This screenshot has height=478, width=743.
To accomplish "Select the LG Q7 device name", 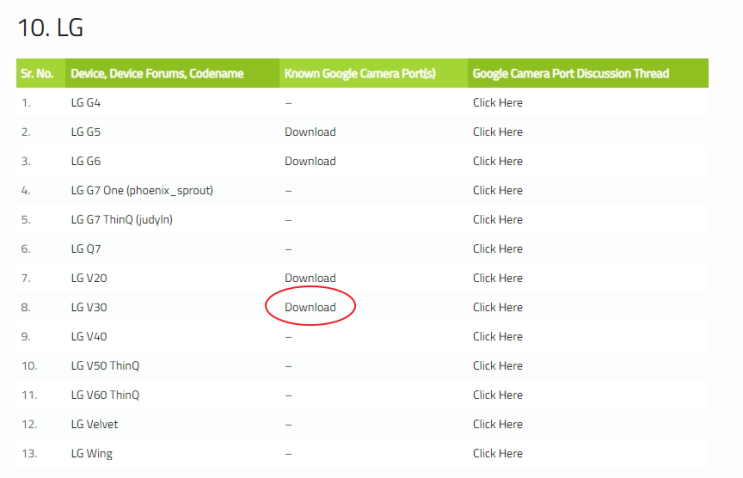I will click(x=86, y=249).
